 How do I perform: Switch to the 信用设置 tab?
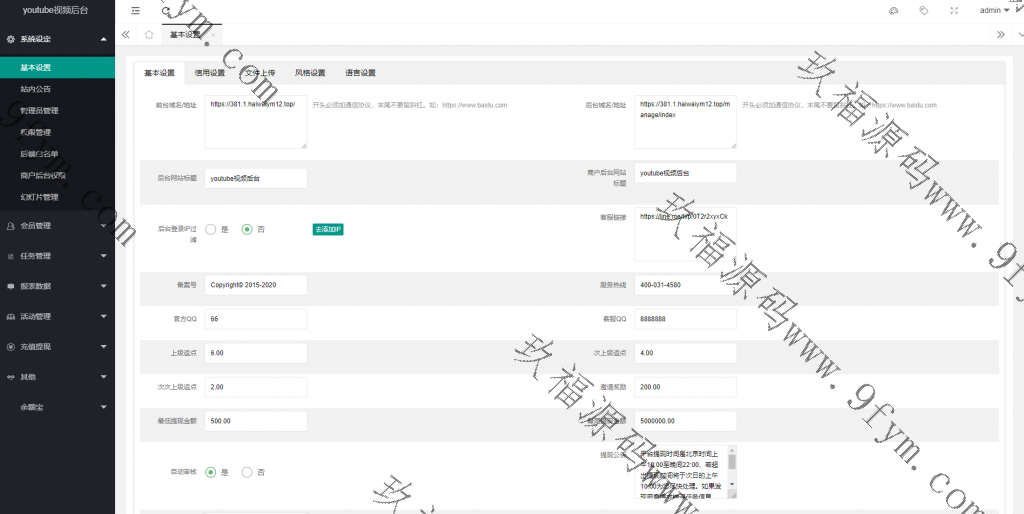tap(209, 73)
